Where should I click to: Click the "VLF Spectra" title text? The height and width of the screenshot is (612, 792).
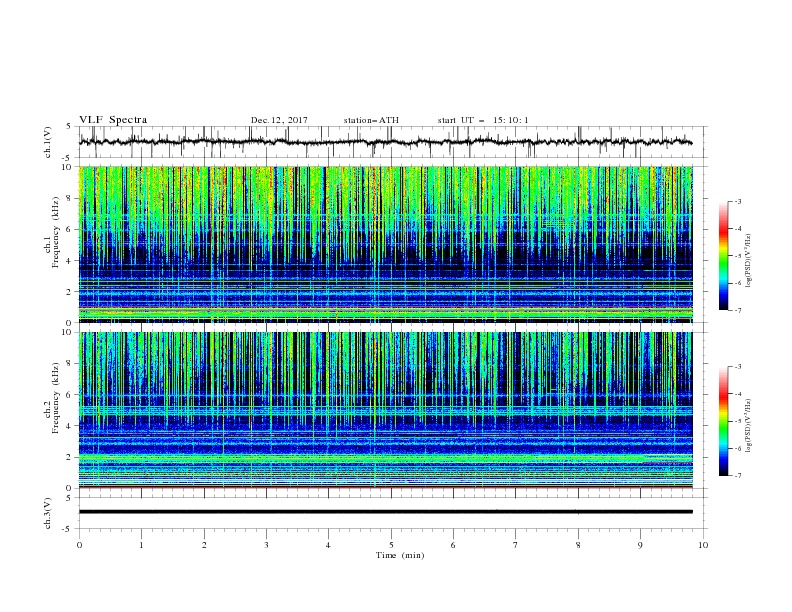pos(113,120)
